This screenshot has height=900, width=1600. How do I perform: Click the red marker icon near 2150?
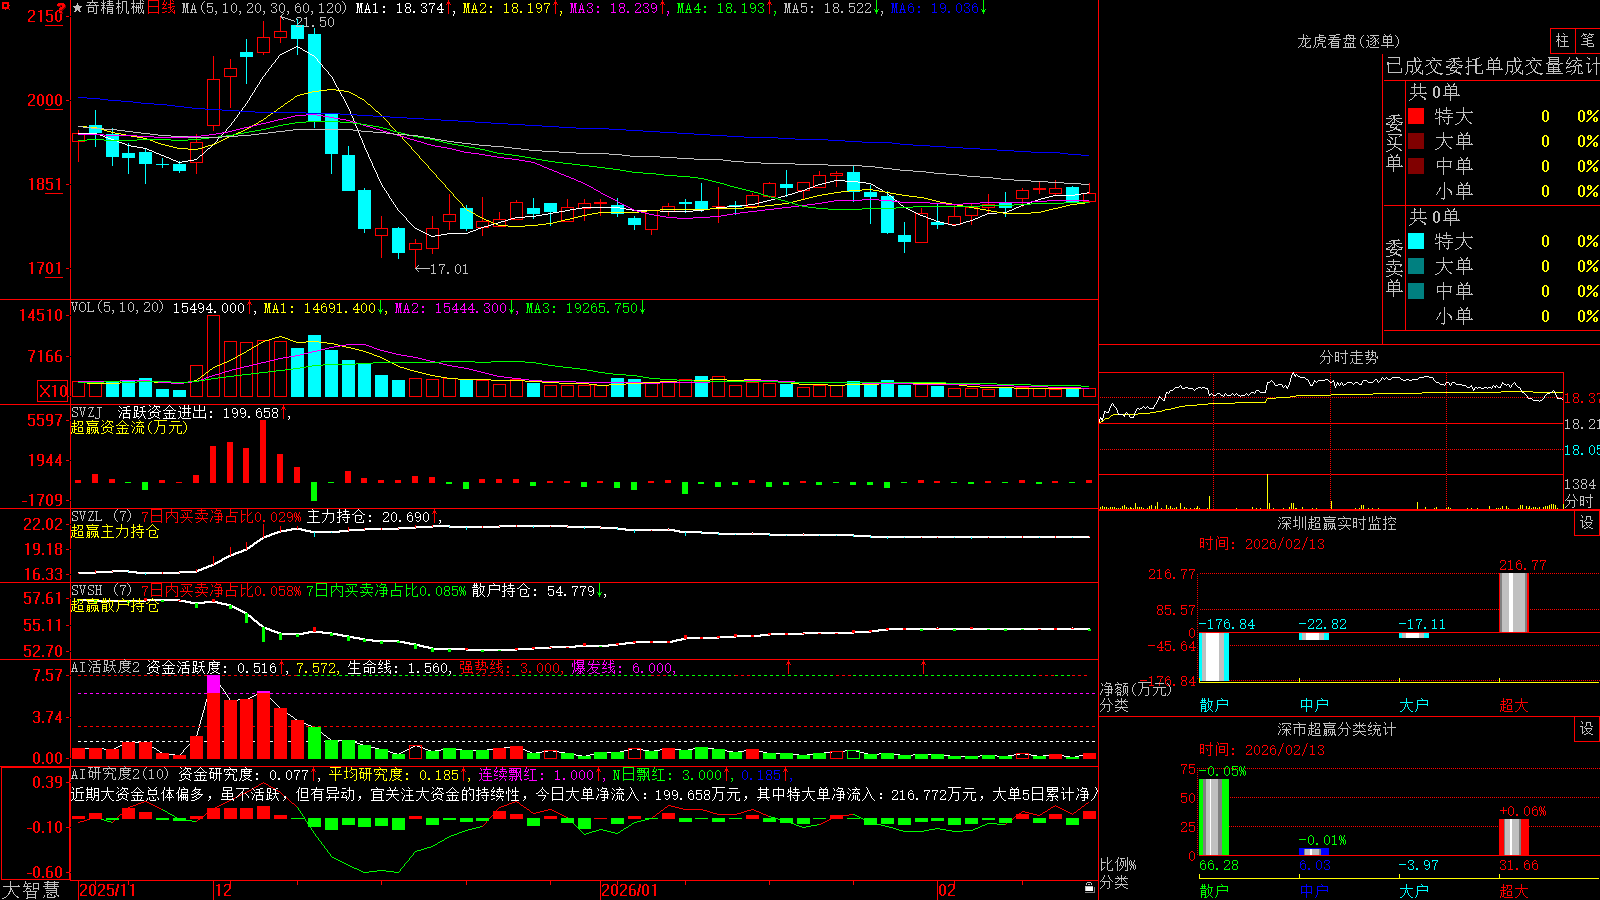pyautogui.click(x=62, y=7)
